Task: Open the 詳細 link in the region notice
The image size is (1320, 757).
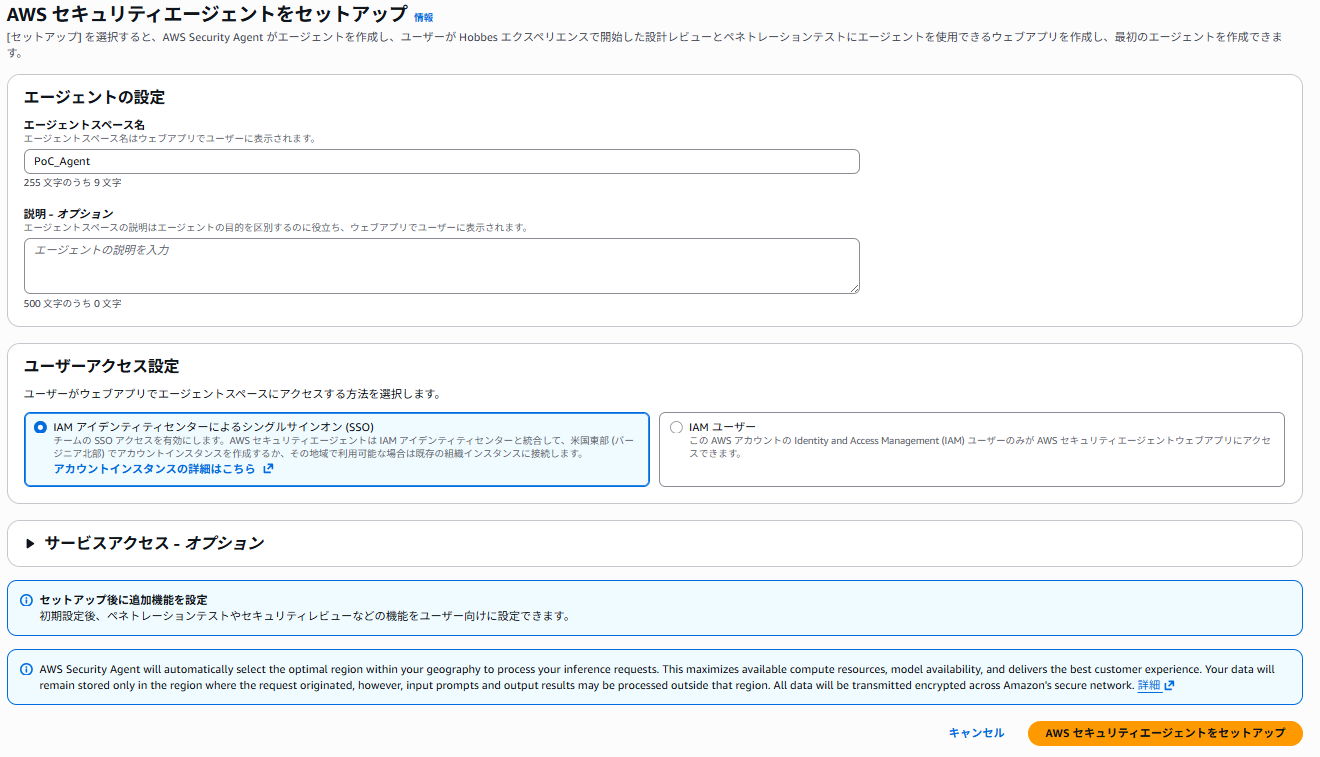Action: 1148,686
